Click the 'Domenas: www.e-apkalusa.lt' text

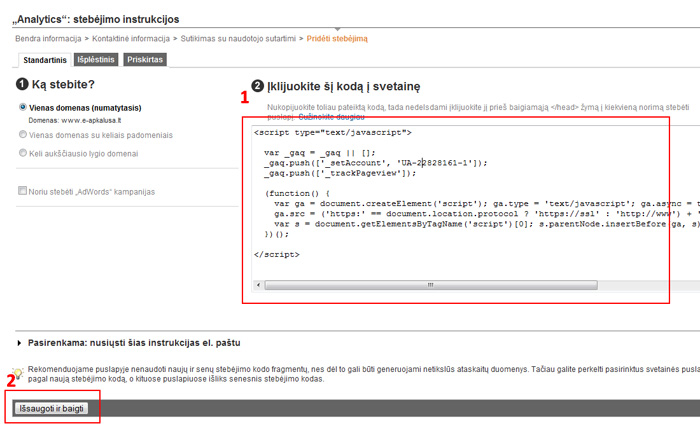click(x=75, y=121)
